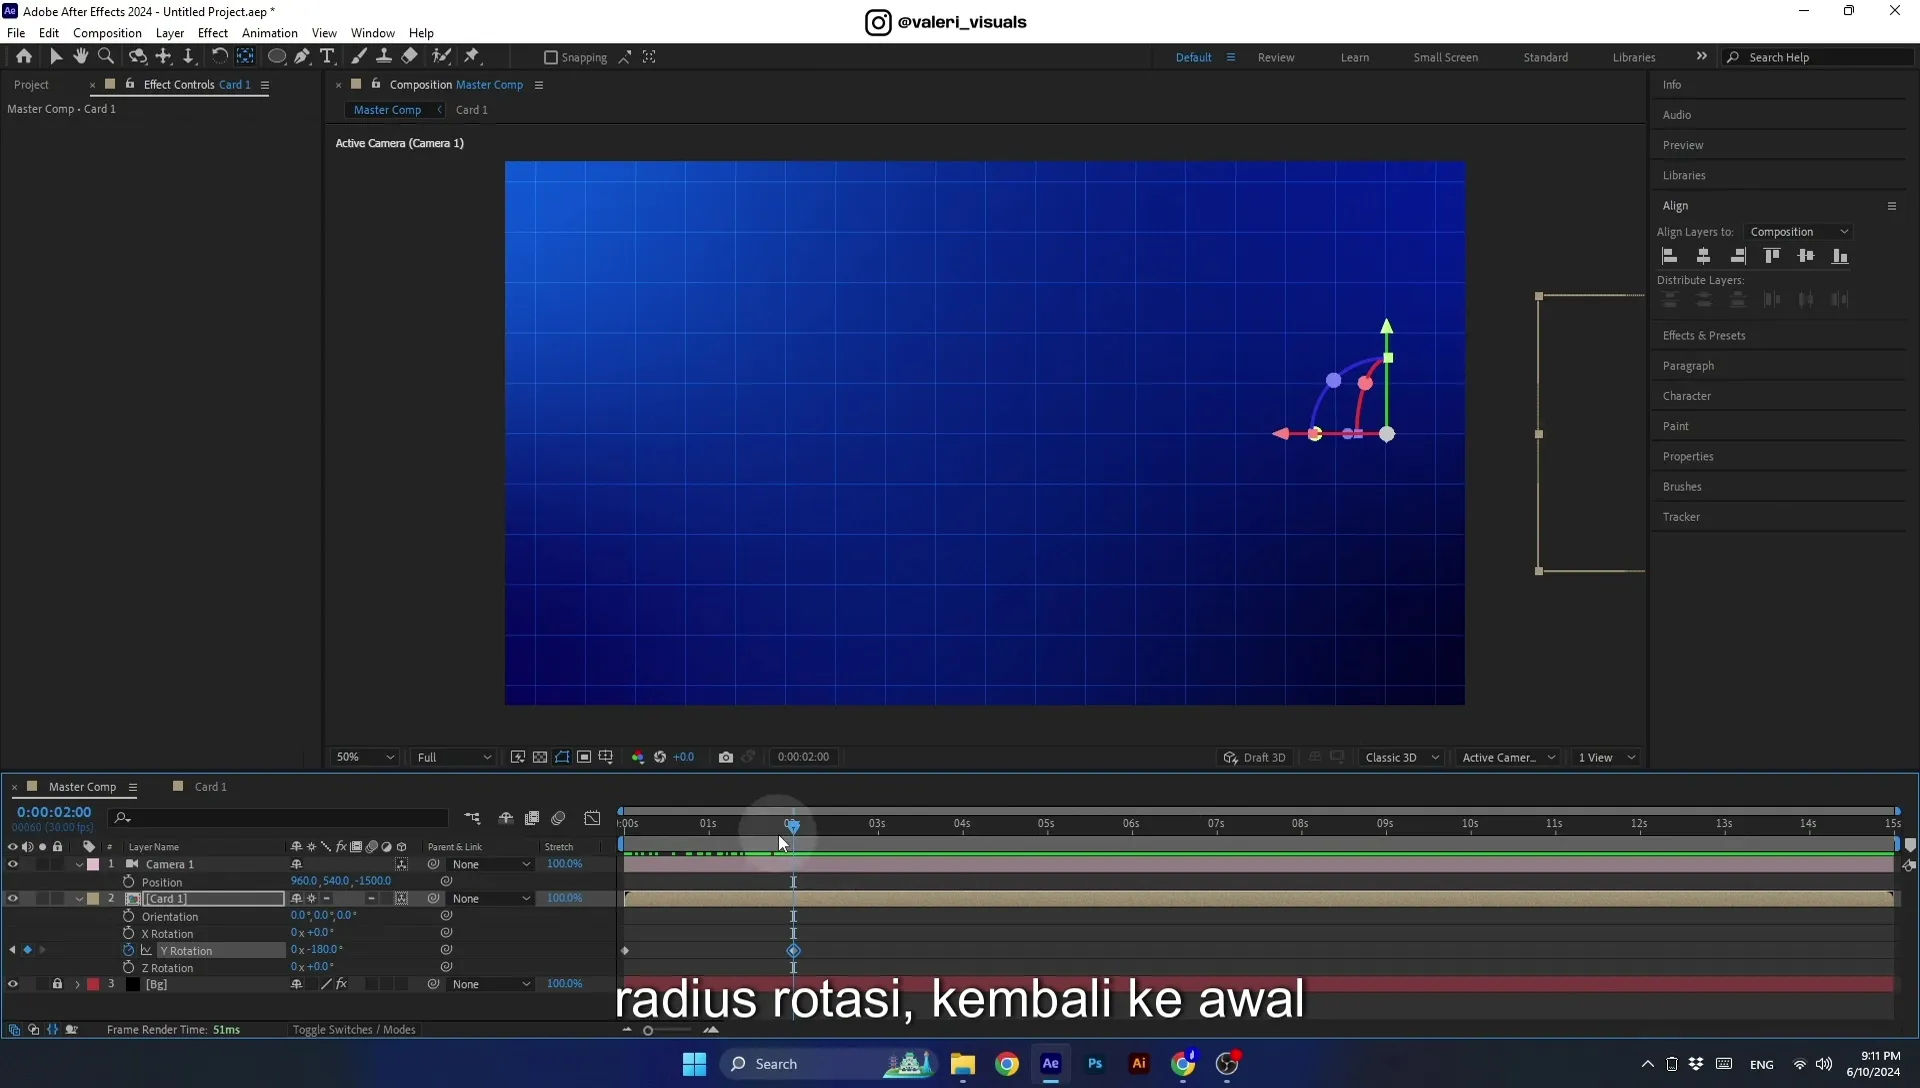Adjust the timeline zoom slider
Screen dimensions: 1920x1088
648,1031
